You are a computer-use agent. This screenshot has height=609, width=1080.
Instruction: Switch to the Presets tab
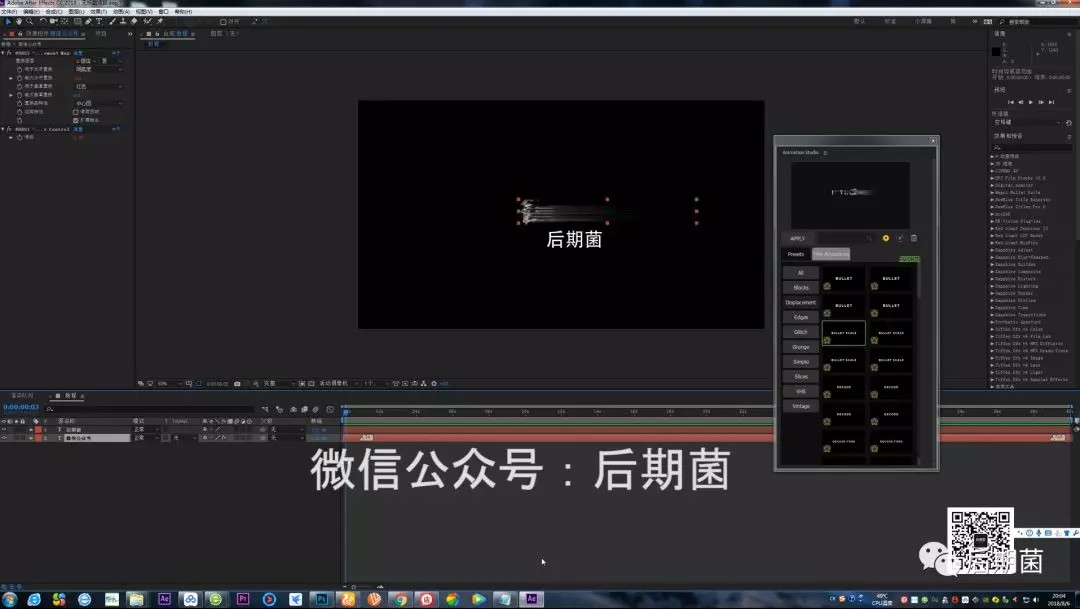pyautogui.click(x=796, y=254)
